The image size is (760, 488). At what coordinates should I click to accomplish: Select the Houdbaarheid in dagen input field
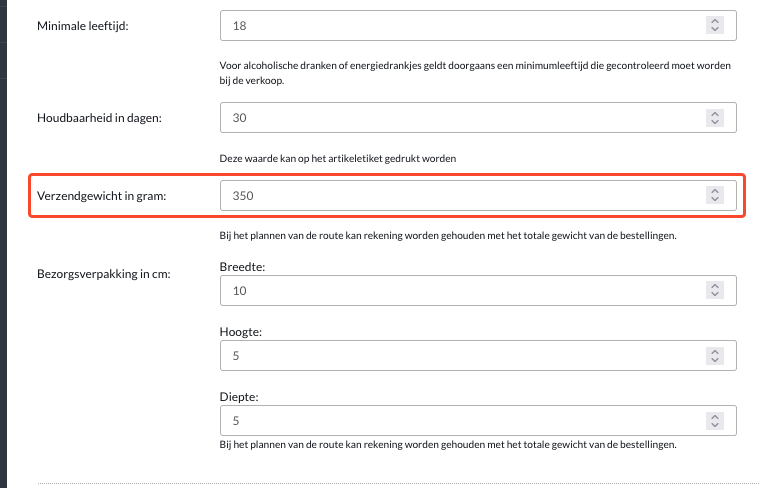[x=478, y=117]
